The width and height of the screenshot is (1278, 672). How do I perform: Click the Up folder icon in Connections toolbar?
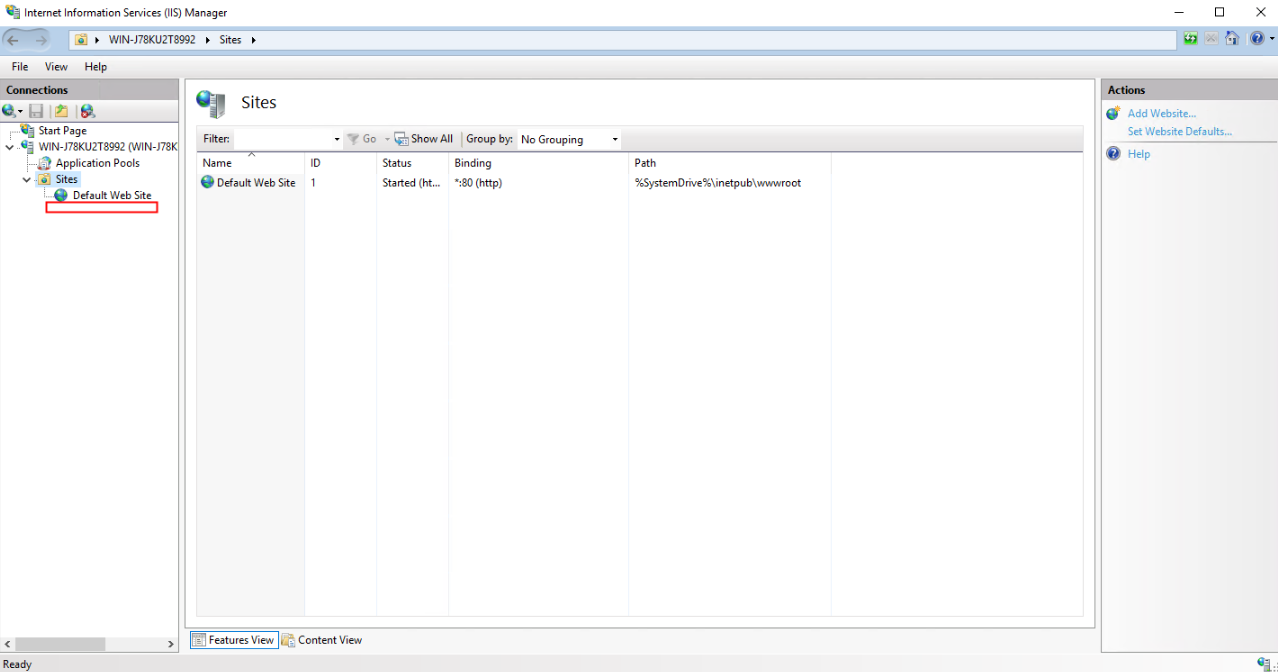[x=62, y=111]
